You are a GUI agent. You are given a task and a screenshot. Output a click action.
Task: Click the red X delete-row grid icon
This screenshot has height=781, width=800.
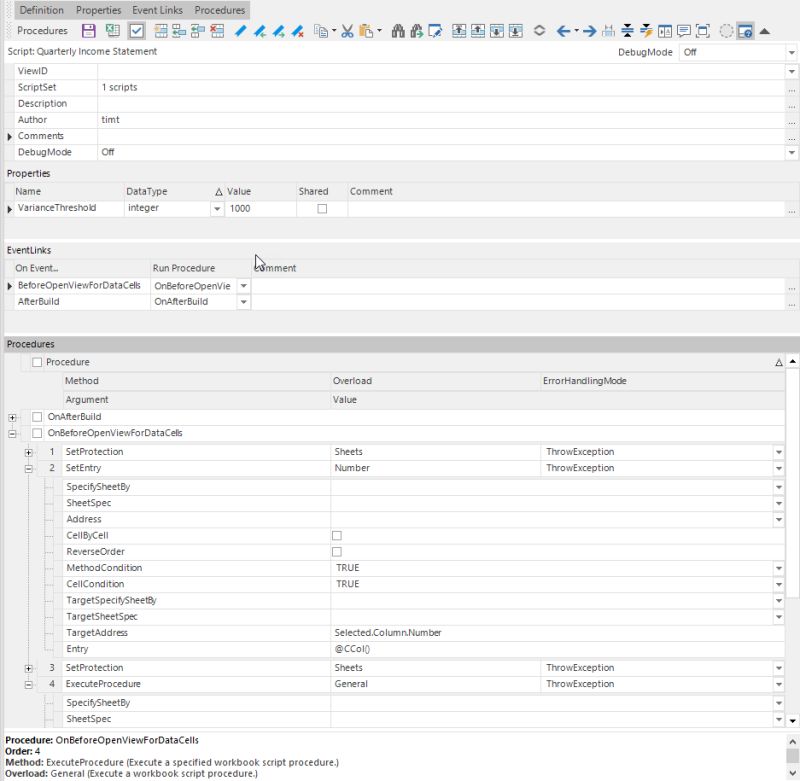point(217,31)
